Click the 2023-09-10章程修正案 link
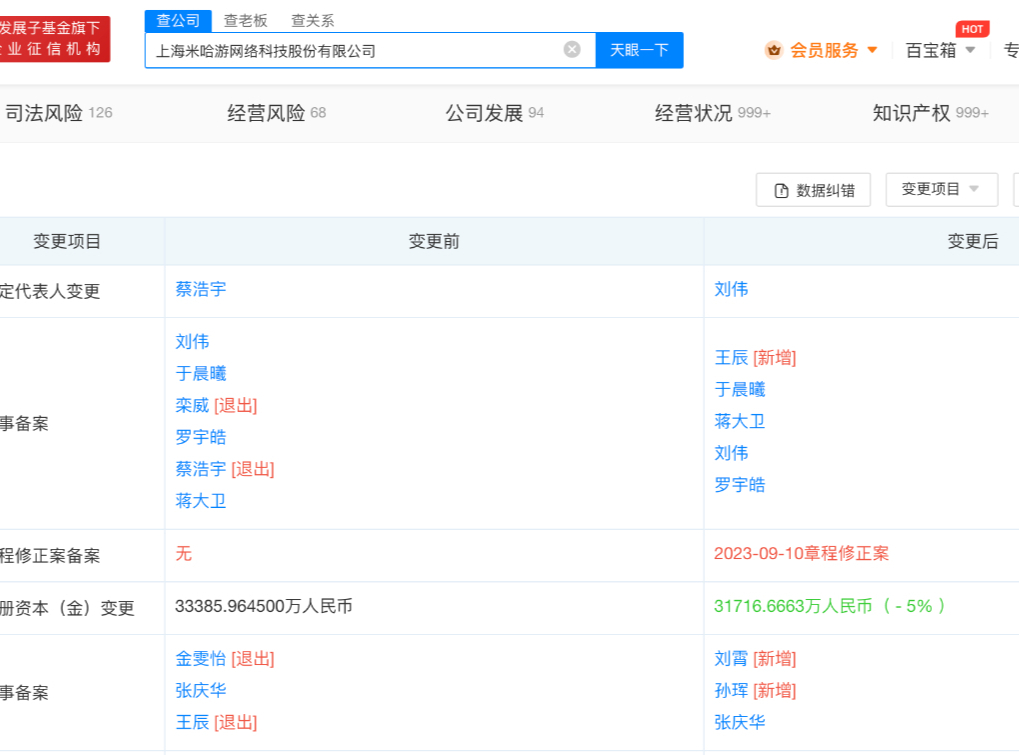Screen dimensions: 1019x755 (x=801, y=553)
